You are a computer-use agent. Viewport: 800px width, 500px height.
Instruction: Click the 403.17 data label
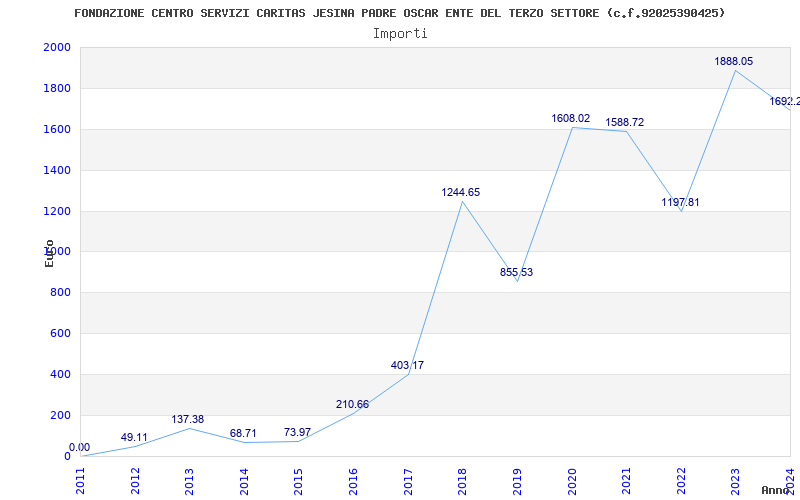coord(407,365)
